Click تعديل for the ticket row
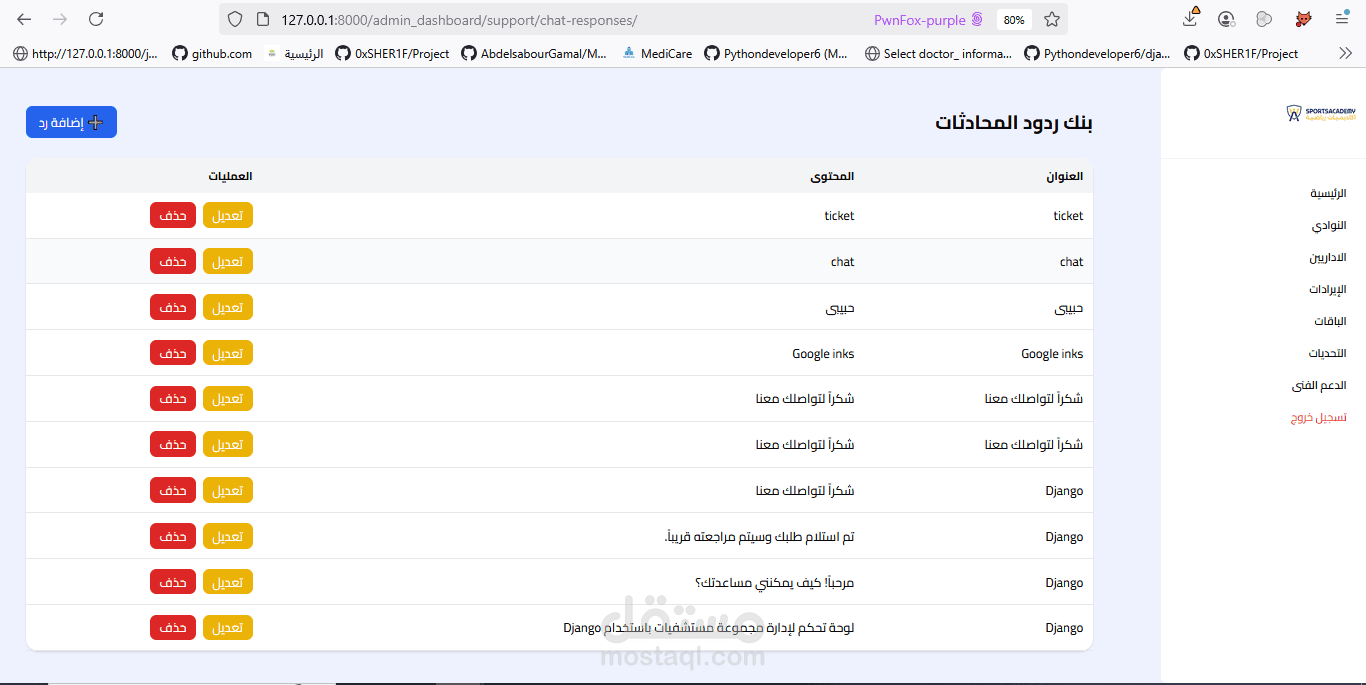The height and width of the screenshot is (685, 1366). pyautogui.click(x=228, y=215)
